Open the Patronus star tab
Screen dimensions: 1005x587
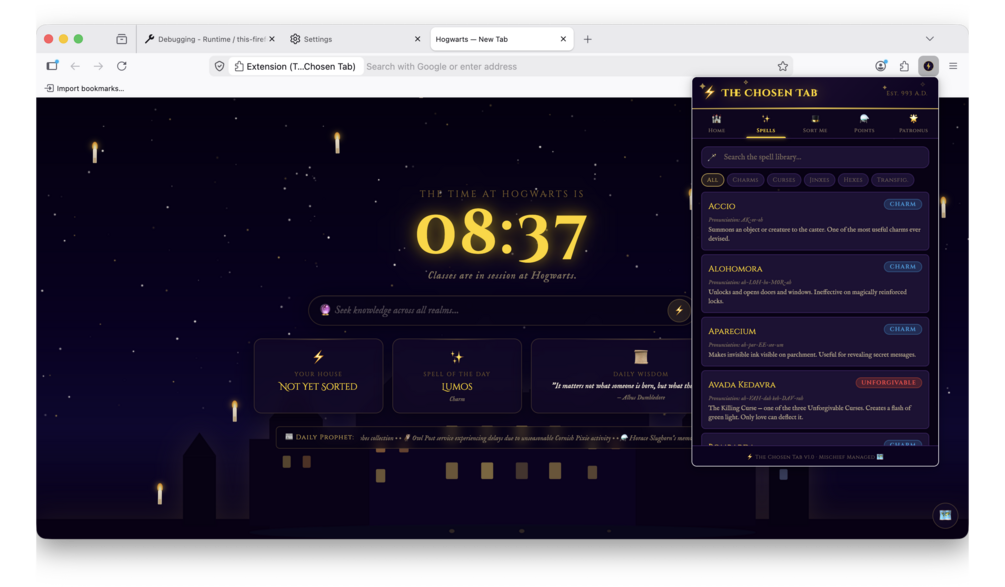click(x=913, y=124)
